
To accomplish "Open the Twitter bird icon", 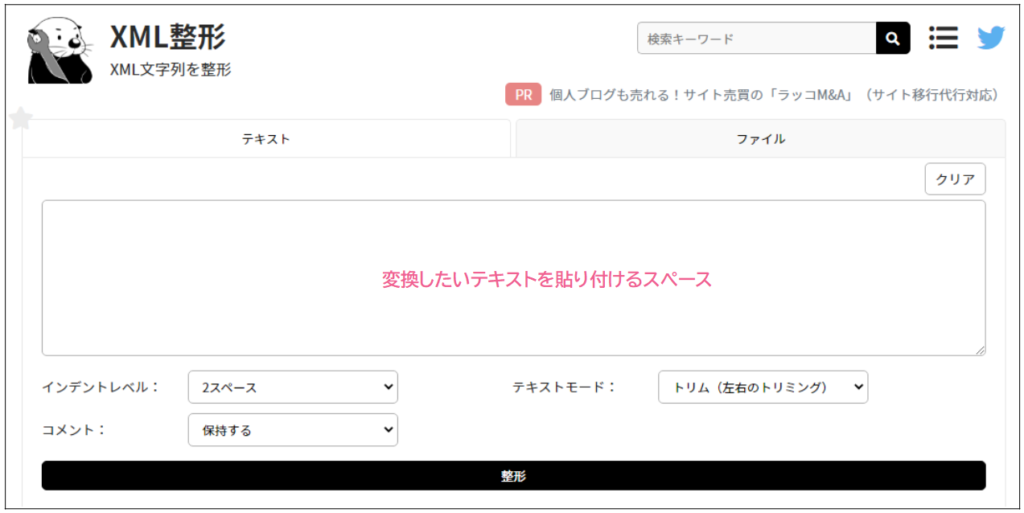I will [990, 38].
